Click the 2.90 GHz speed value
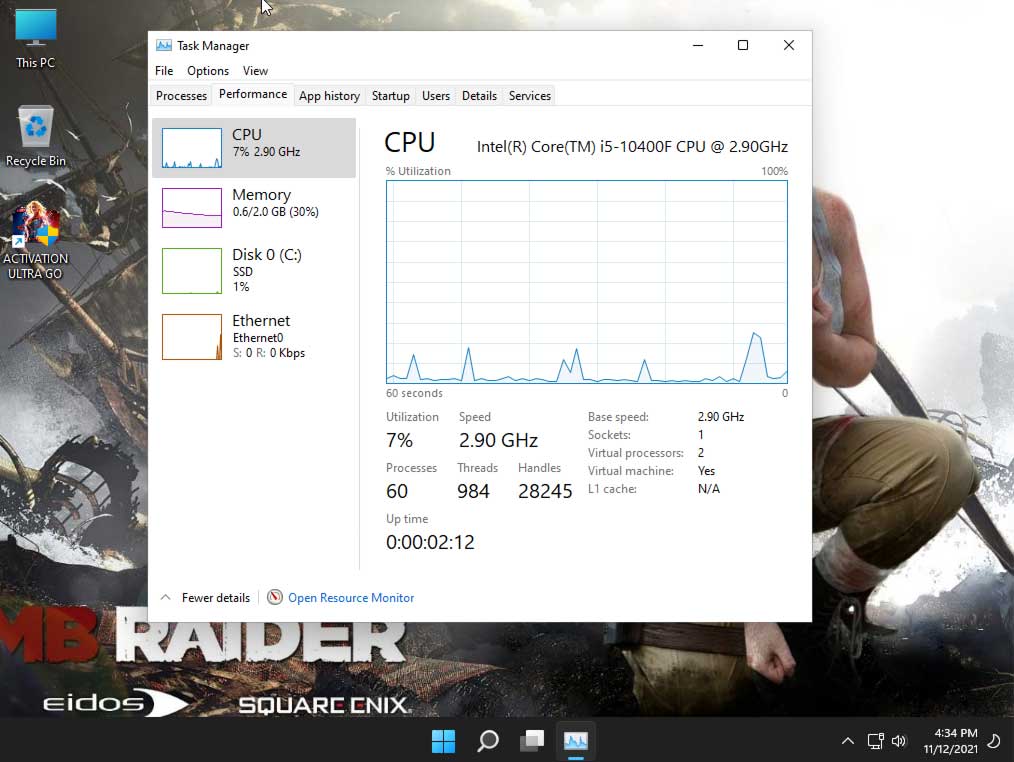 tap(498, 441)
